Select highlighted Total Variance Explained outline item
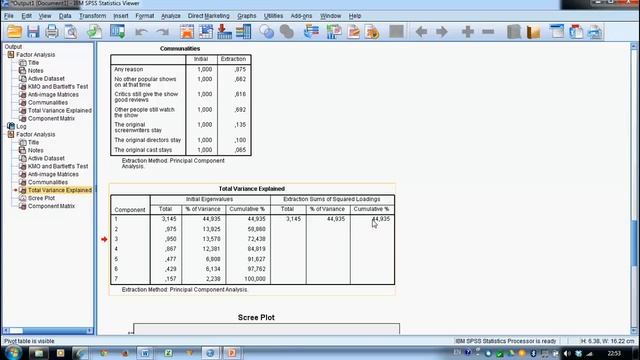 60,190
